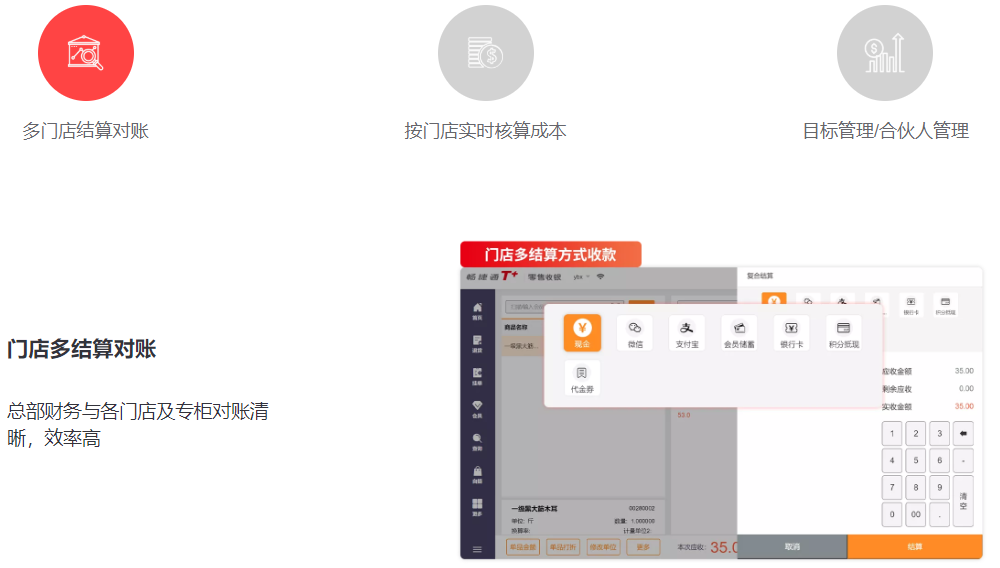Click the 单品打折 item discount button
The image size is (1000, 568).
pyautogui.click(x=565, y=547)
